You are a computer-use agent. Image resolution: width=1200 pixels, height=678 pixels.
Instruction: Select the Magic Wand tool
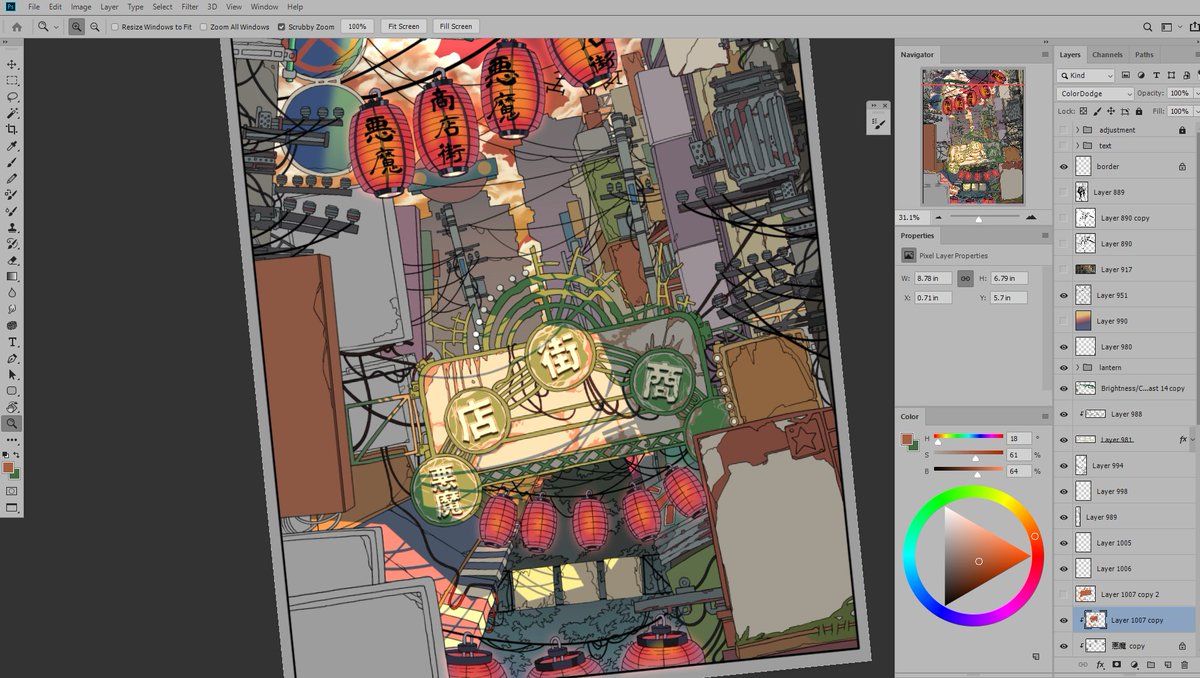pos(12,113)
